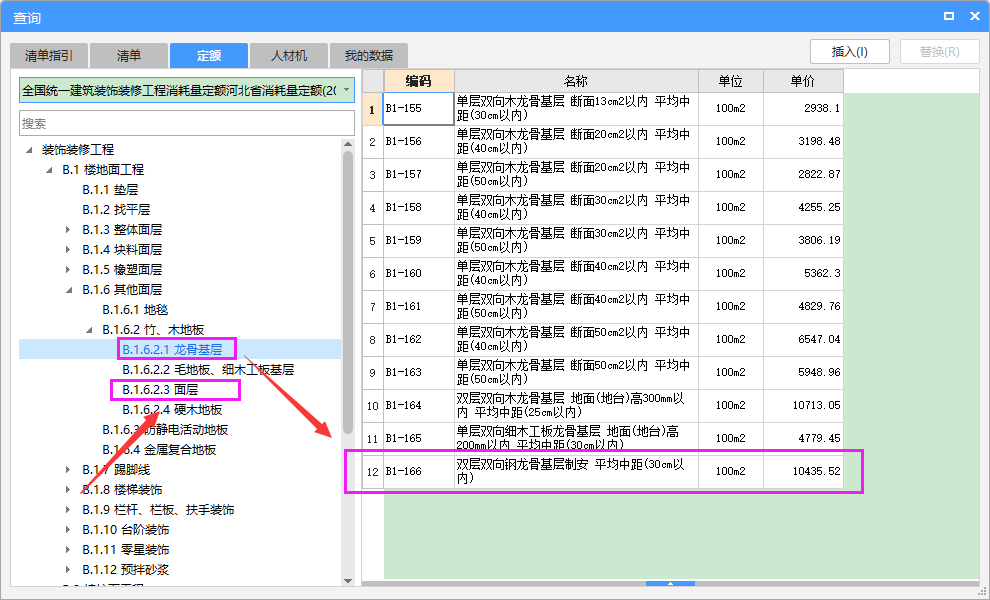Switch to the 清单指引 tab

[x=49, y=56]
